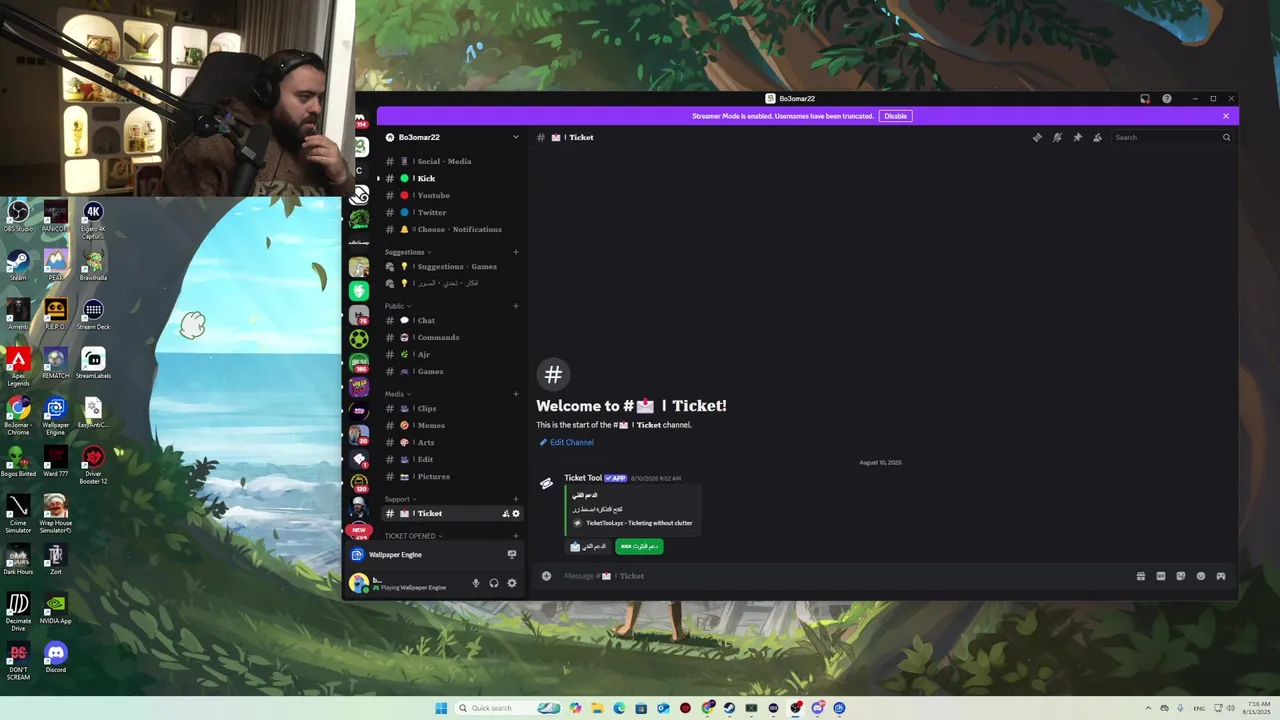Click the gray technical support ticket button
The height and width of the screenshot is (720, 1280).
click(x=588, y=546)
